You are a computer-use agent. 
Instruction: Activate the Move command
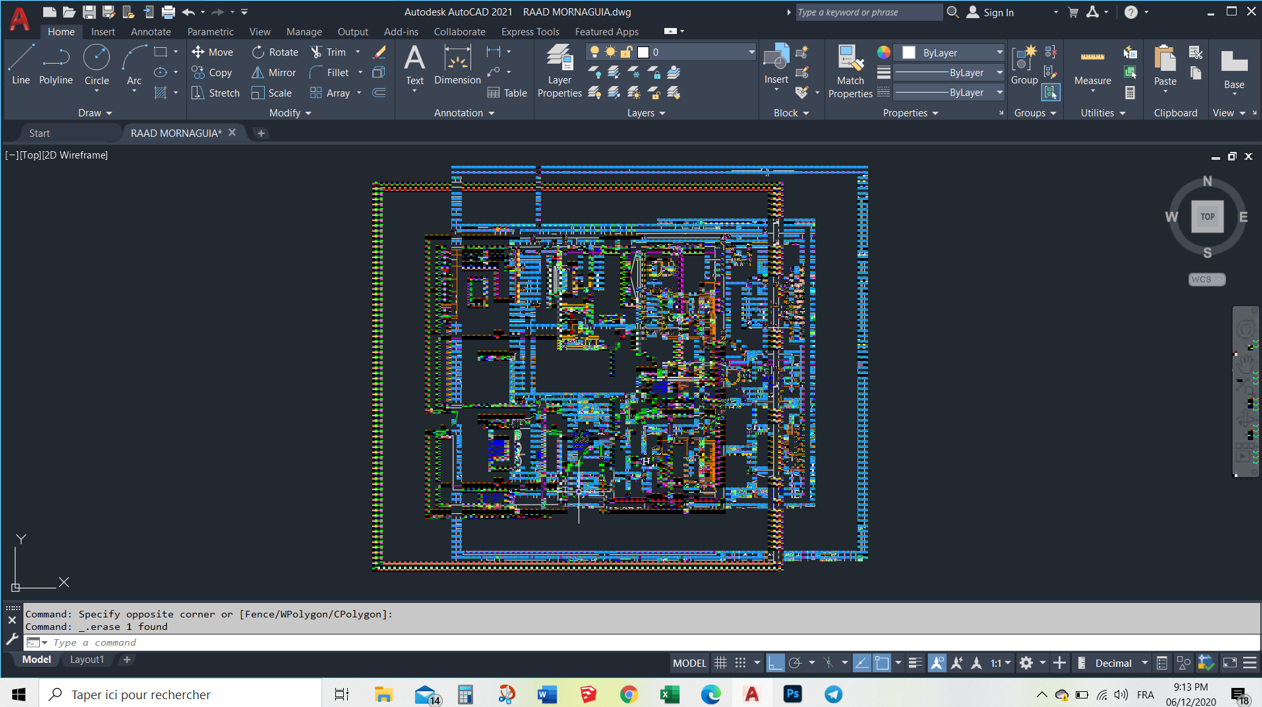(x=211, y=52)
